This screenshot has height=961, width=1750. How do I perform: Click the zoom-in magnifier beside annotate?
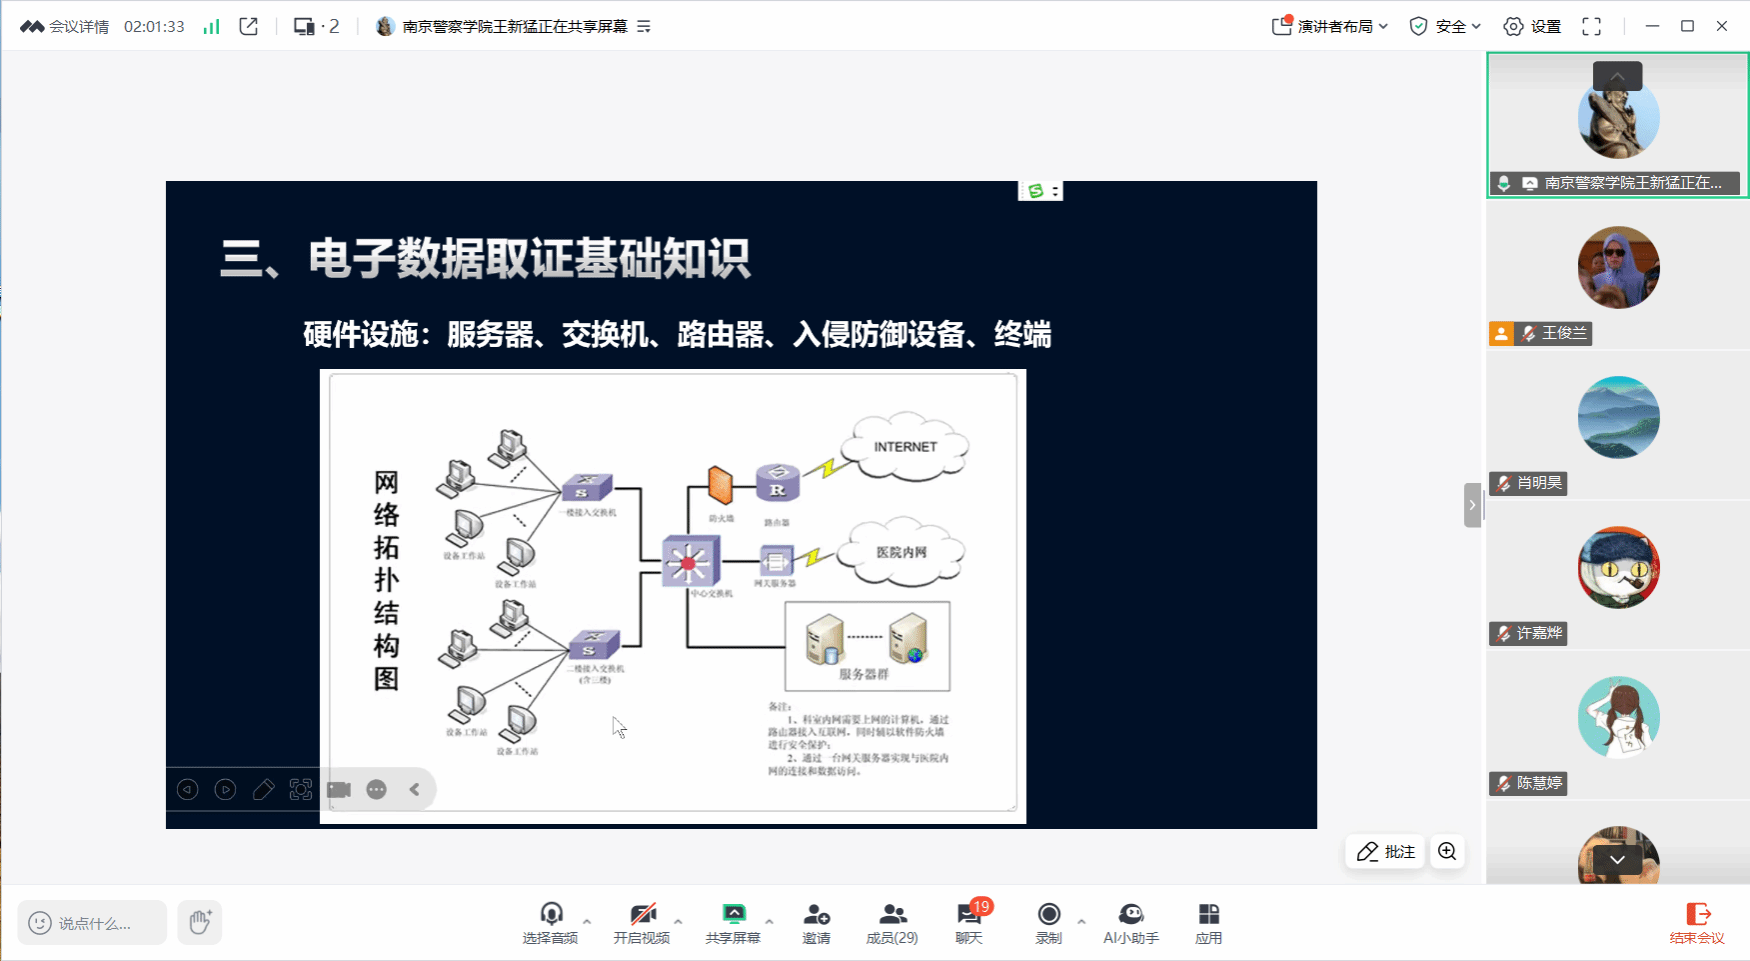1447,851
